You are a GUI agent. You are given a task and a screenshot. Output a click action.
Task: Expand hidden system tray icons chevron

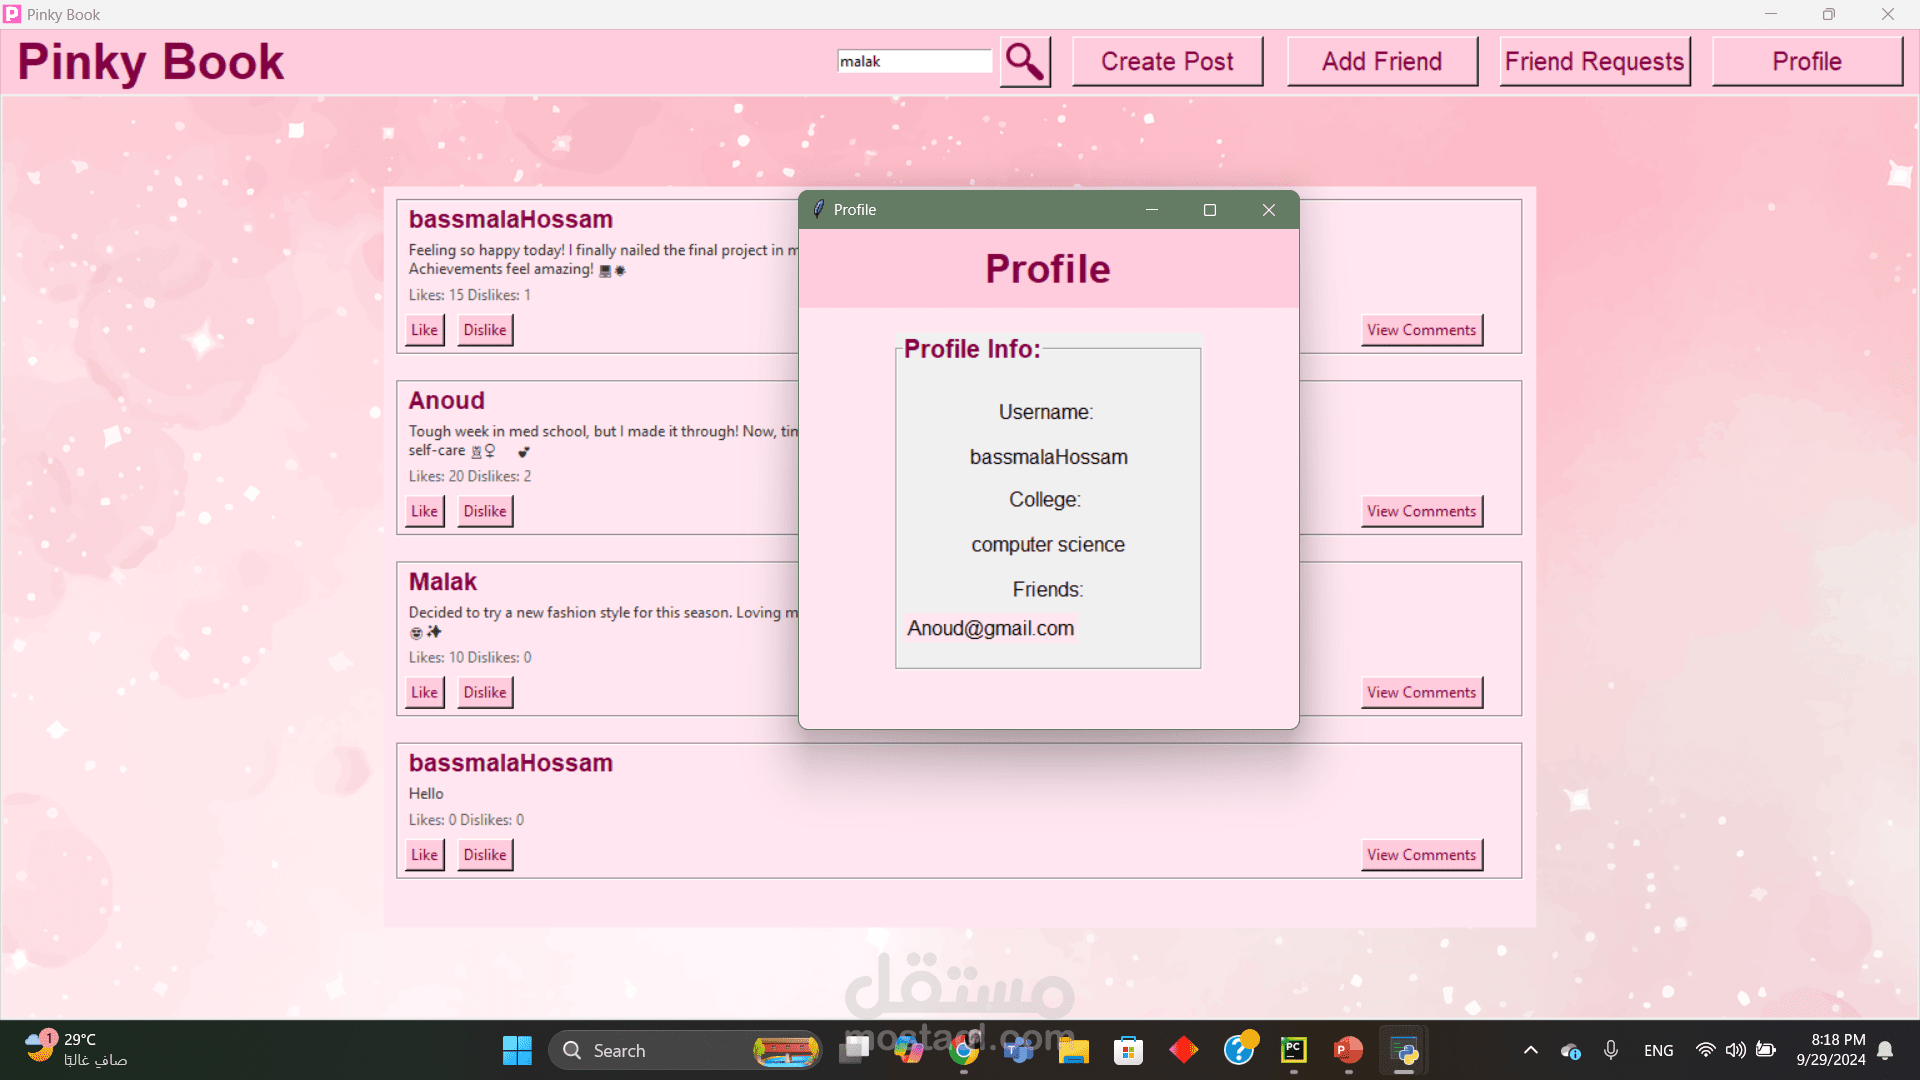coord(1530,1050)
